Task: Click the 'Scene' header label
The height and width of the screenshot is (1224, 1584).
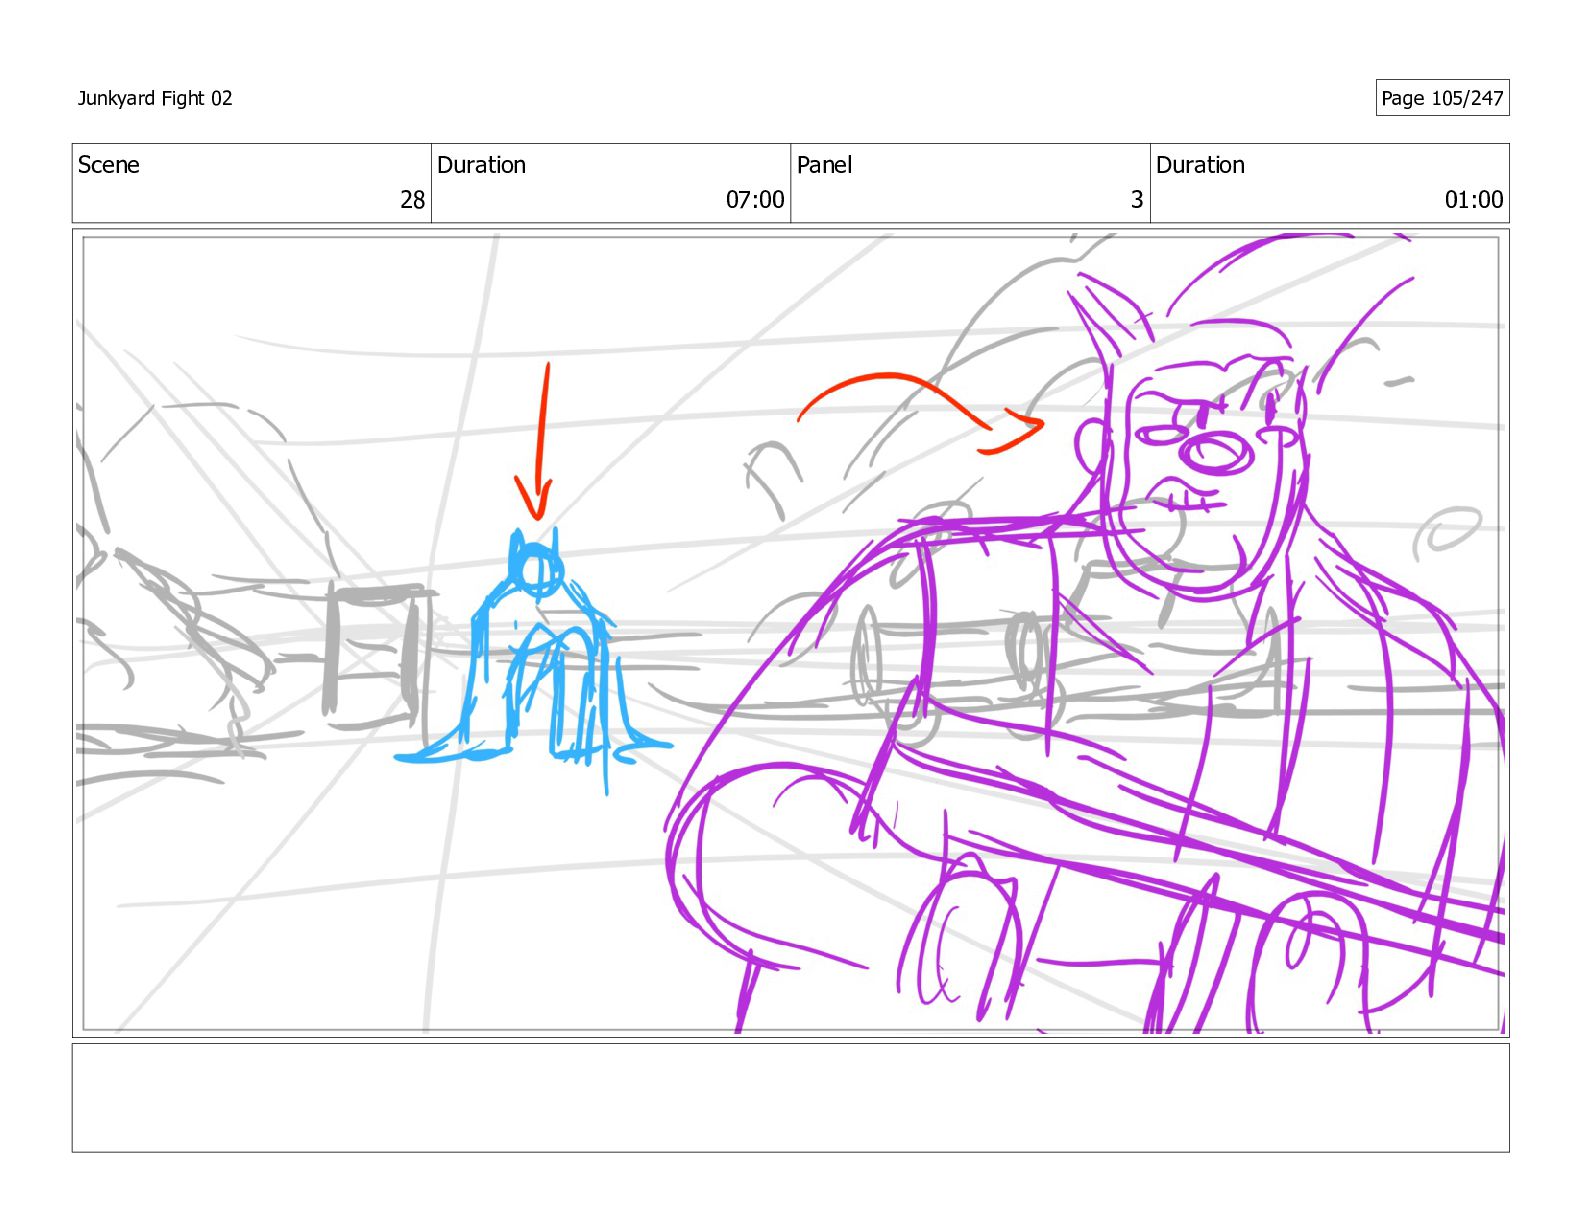Action: pyautogui.click(x=109, y=165)
